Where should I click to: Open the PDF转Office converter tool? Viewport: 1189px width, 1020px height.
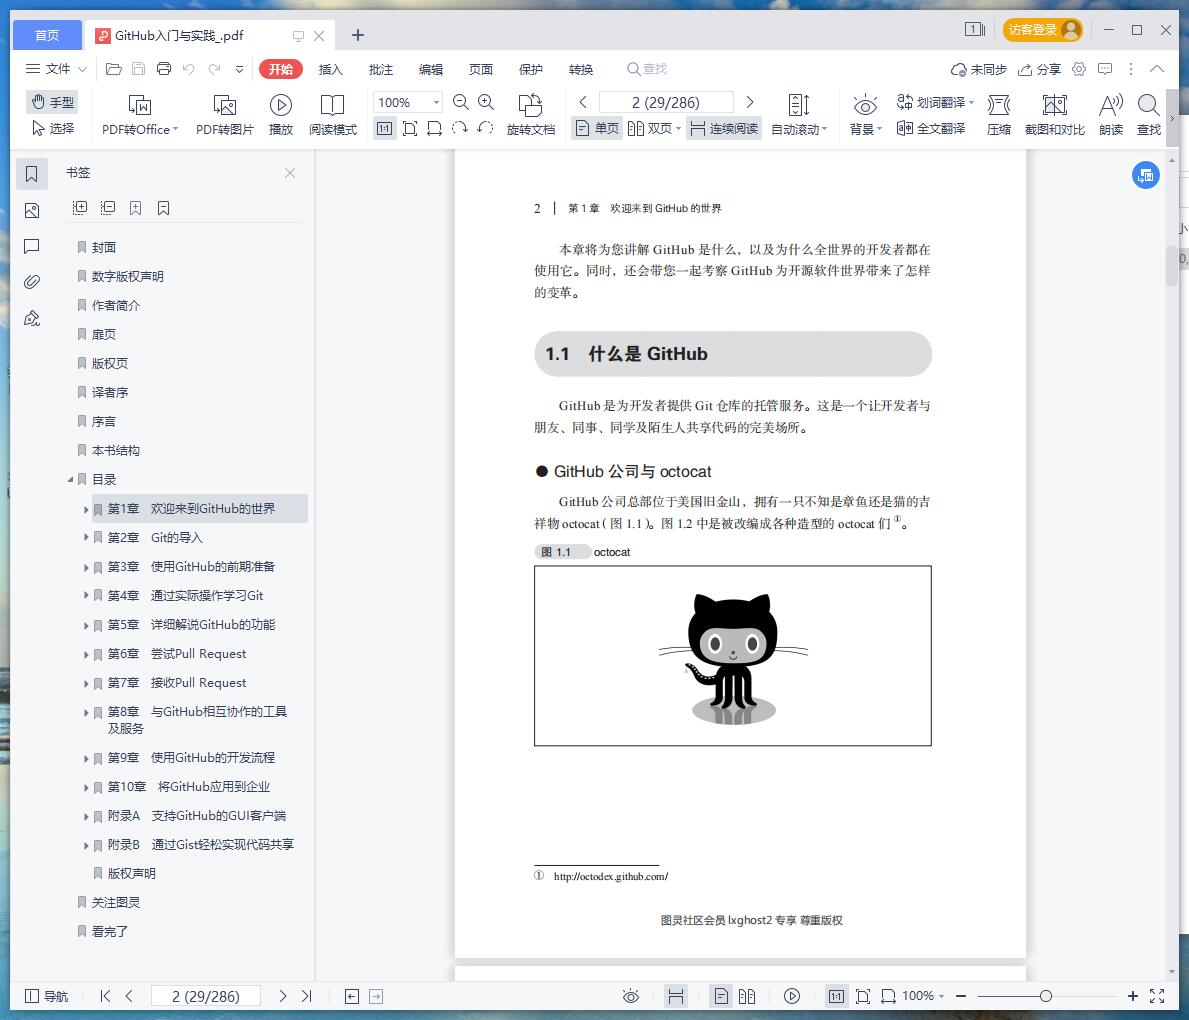(140, 115)
